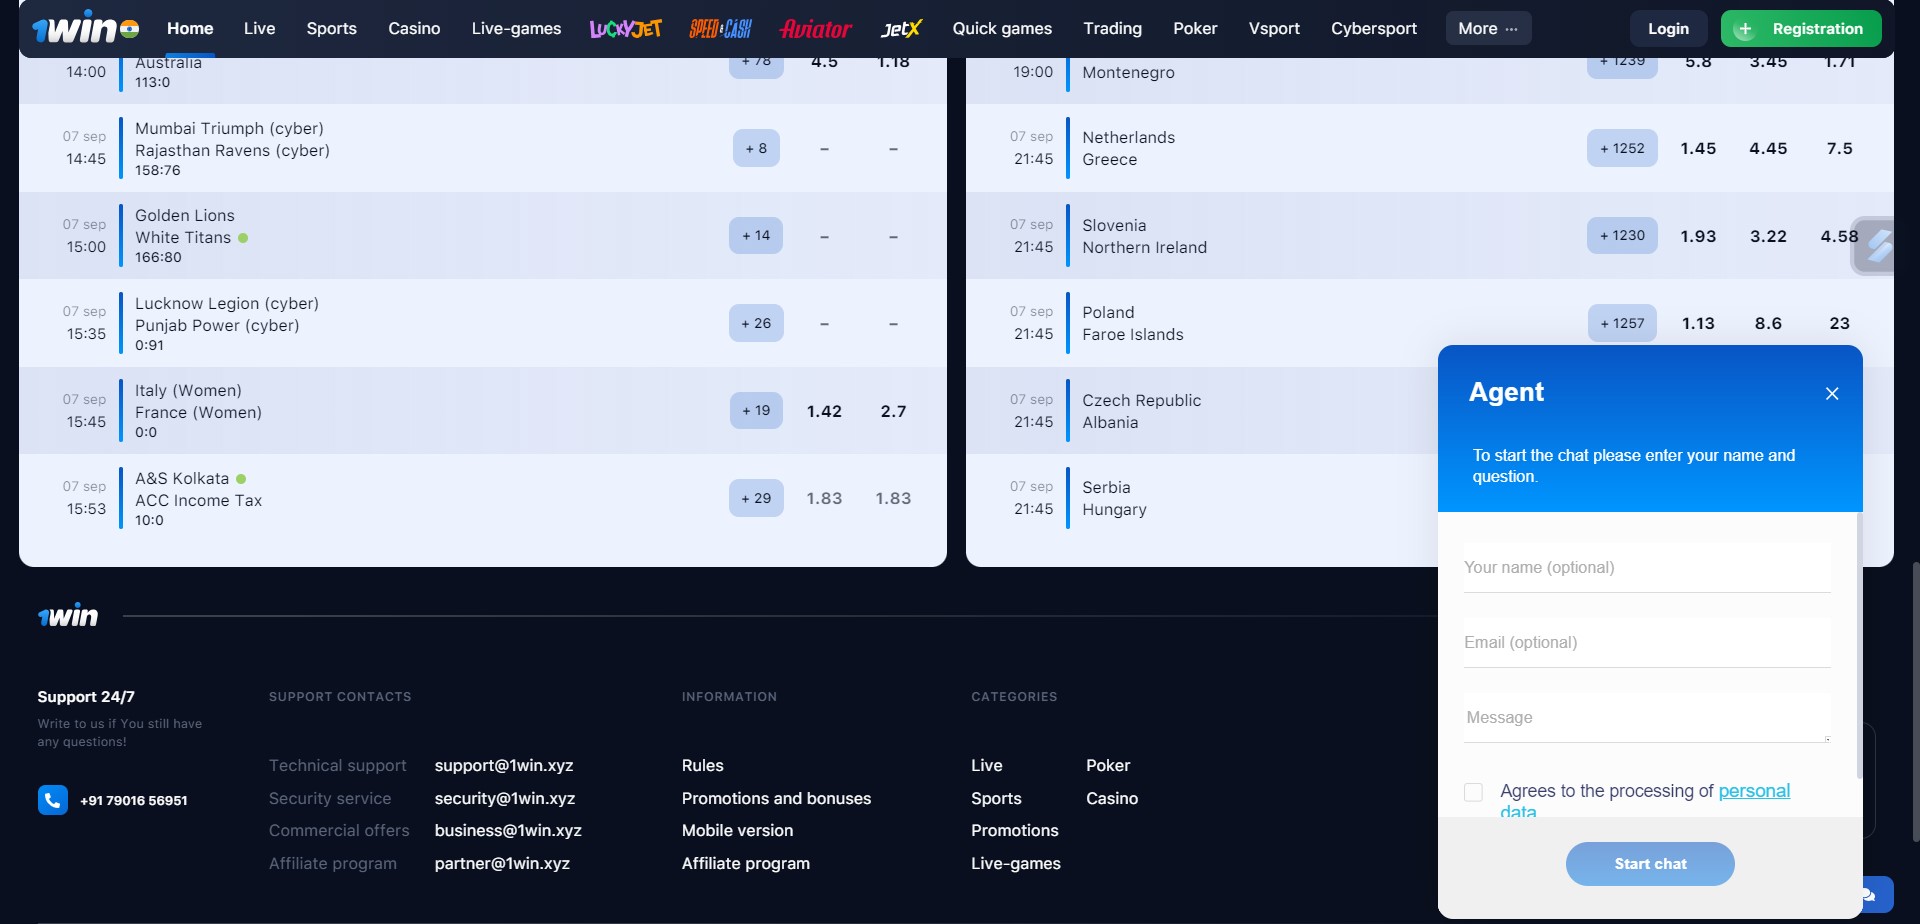
Task: Open the Aviator game from the top navigation
Action: [x=815, y=28]
